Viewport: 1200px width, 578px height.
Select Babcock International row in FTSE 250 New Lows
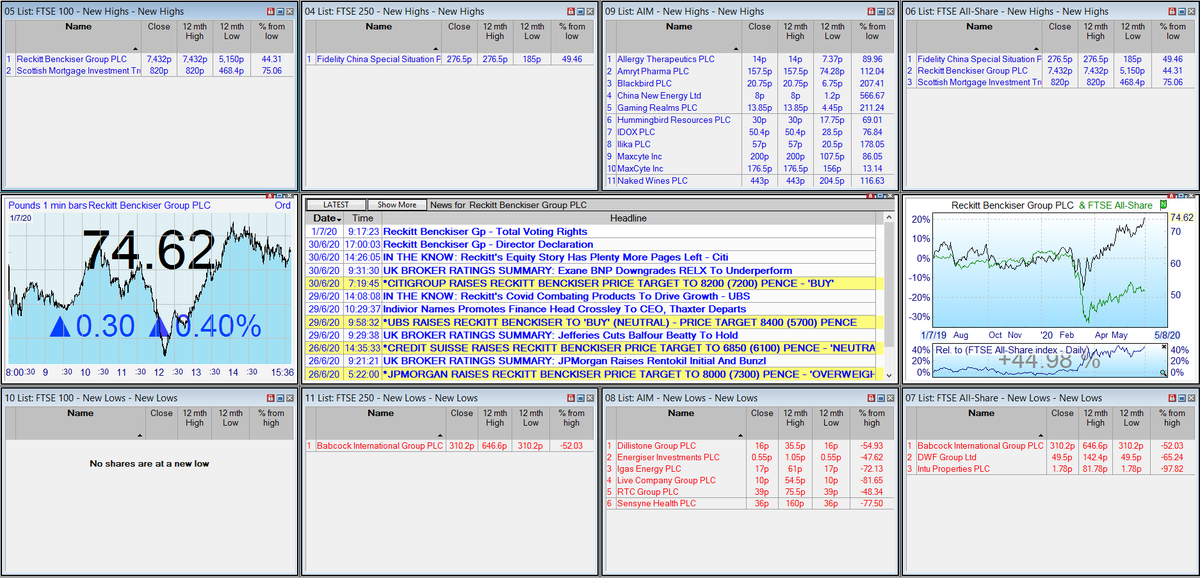pos(450,446)
